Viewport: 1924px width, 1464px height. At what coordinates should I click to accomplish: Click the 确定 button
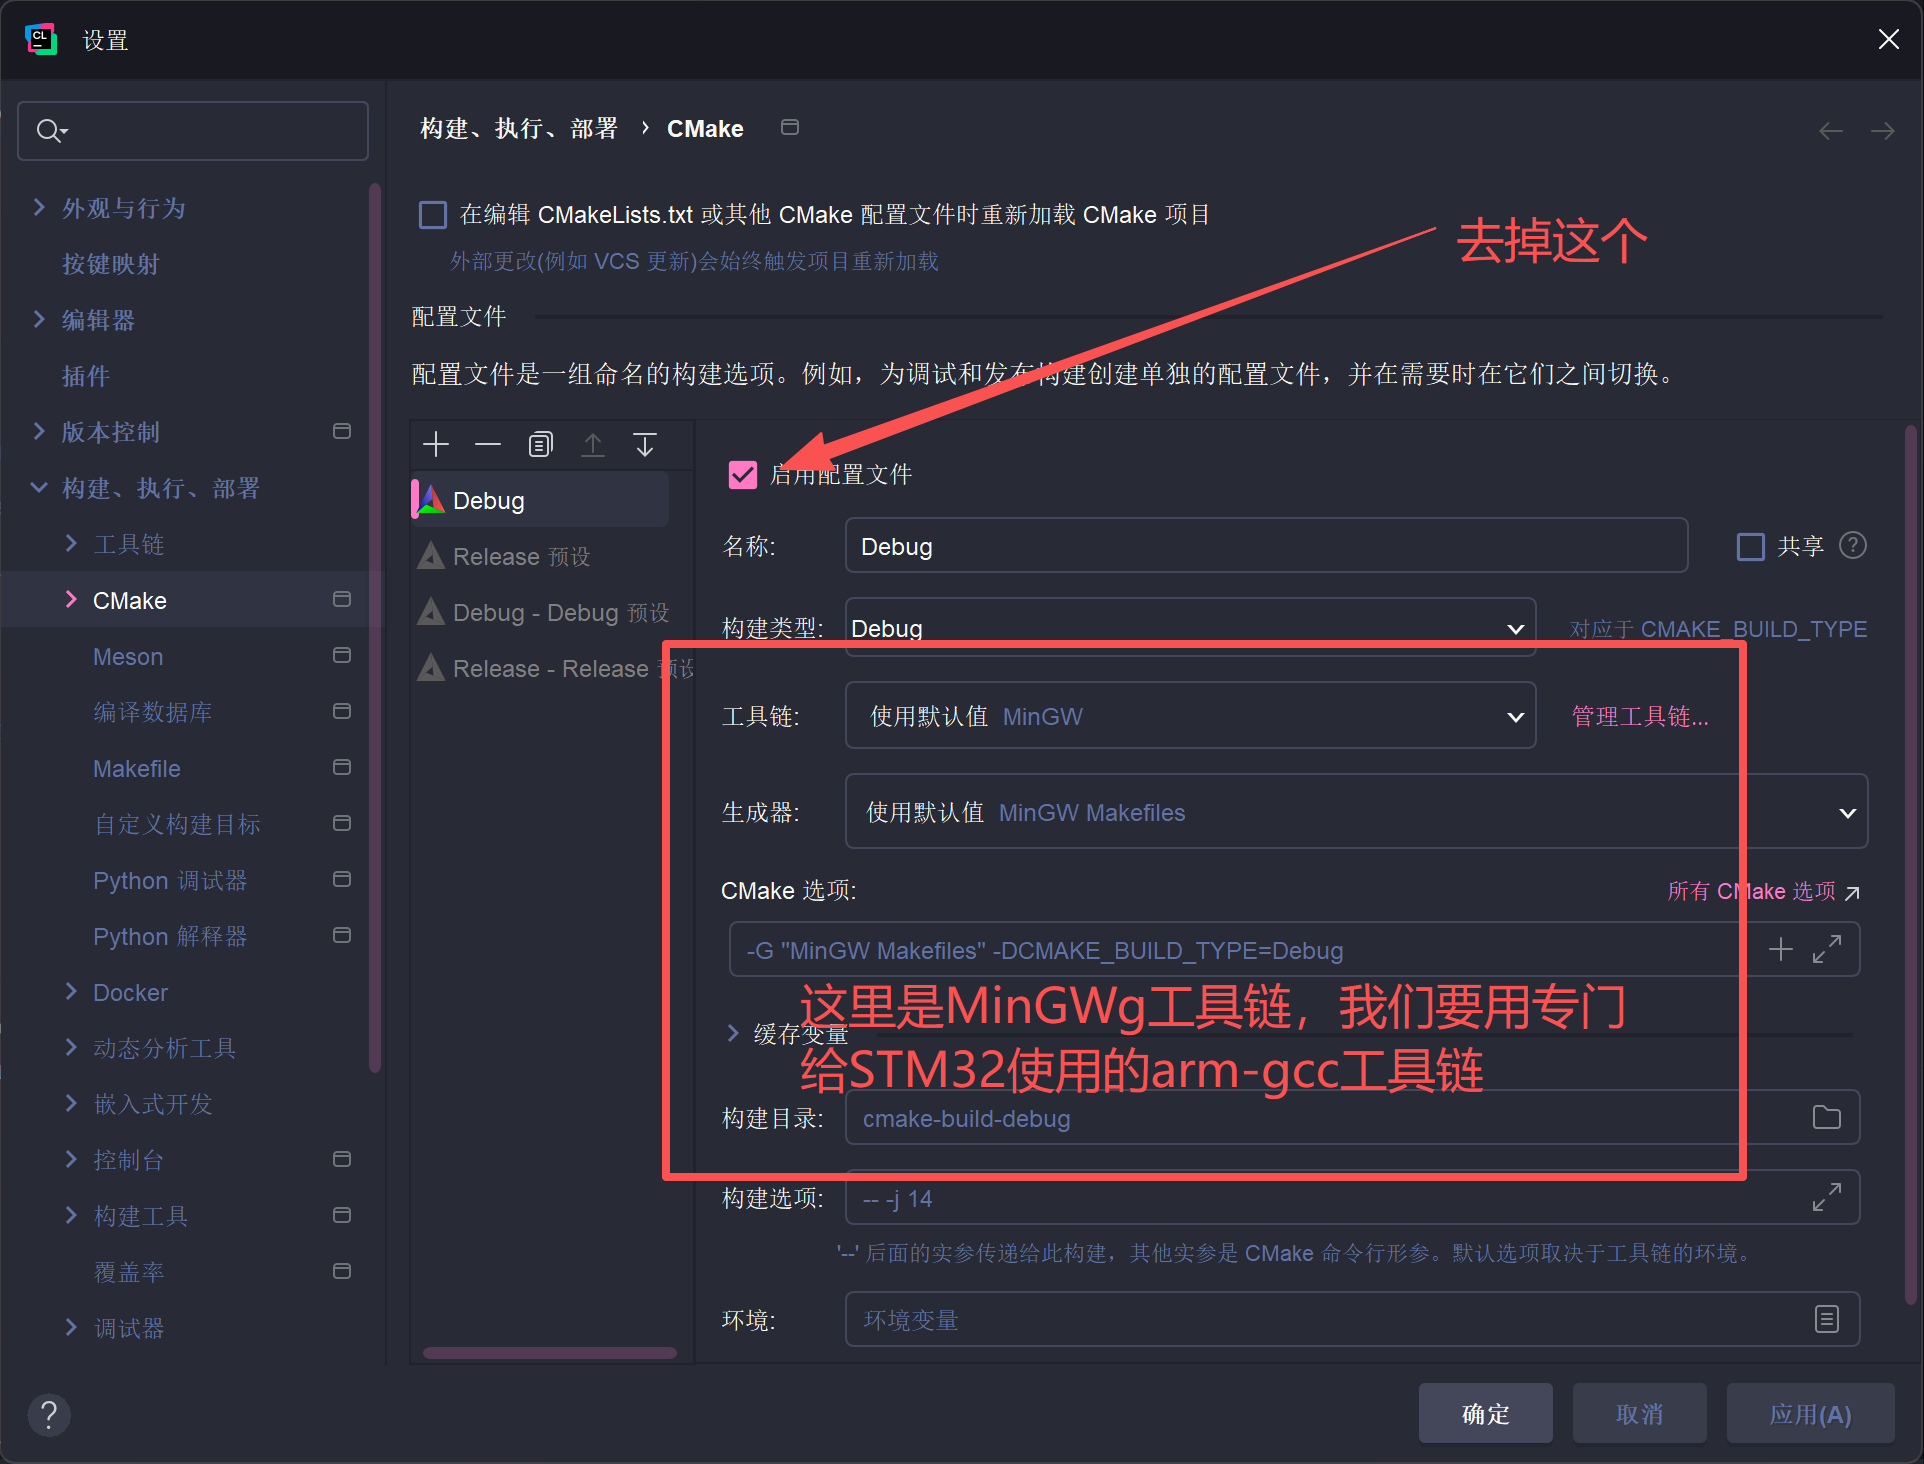pyautogui.click(x=1485, y=1413)
